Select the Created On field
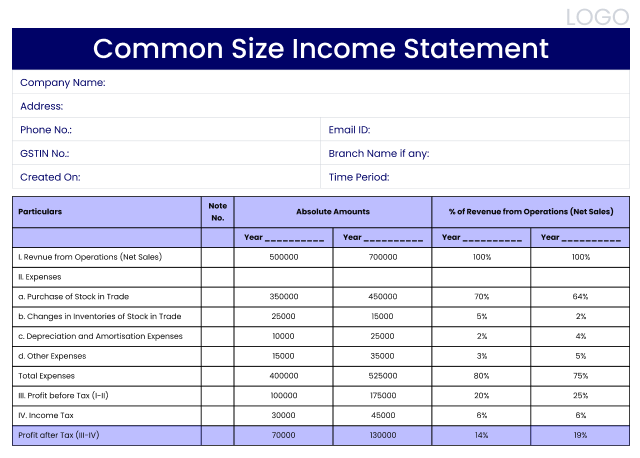 167,177
